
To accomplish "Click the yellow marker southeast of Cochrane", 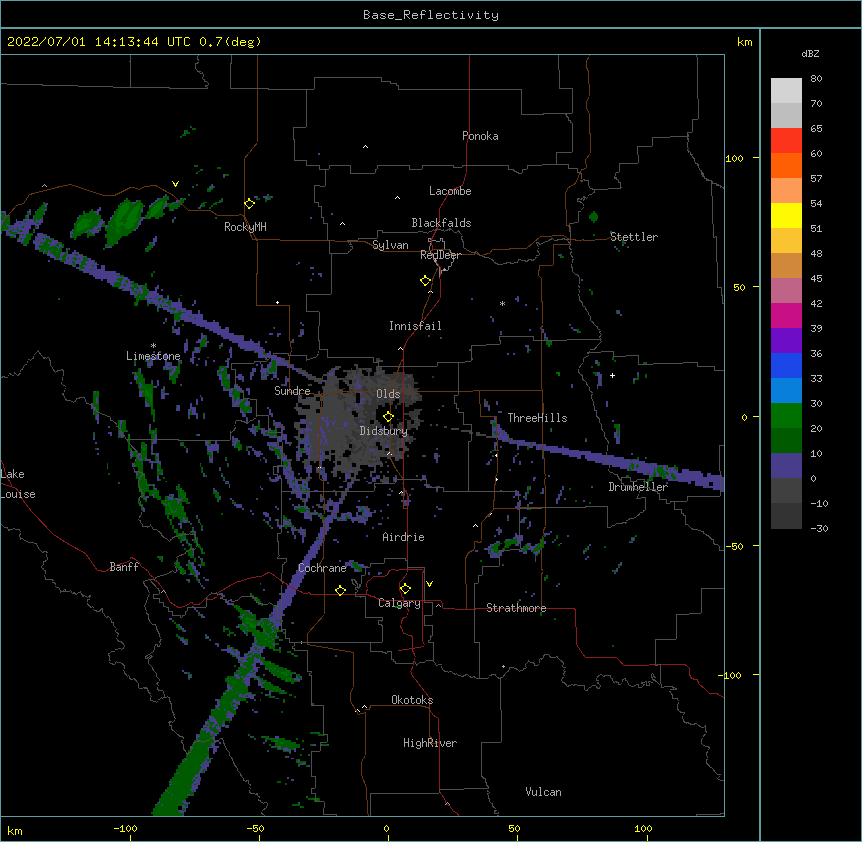I will point(340,590).
